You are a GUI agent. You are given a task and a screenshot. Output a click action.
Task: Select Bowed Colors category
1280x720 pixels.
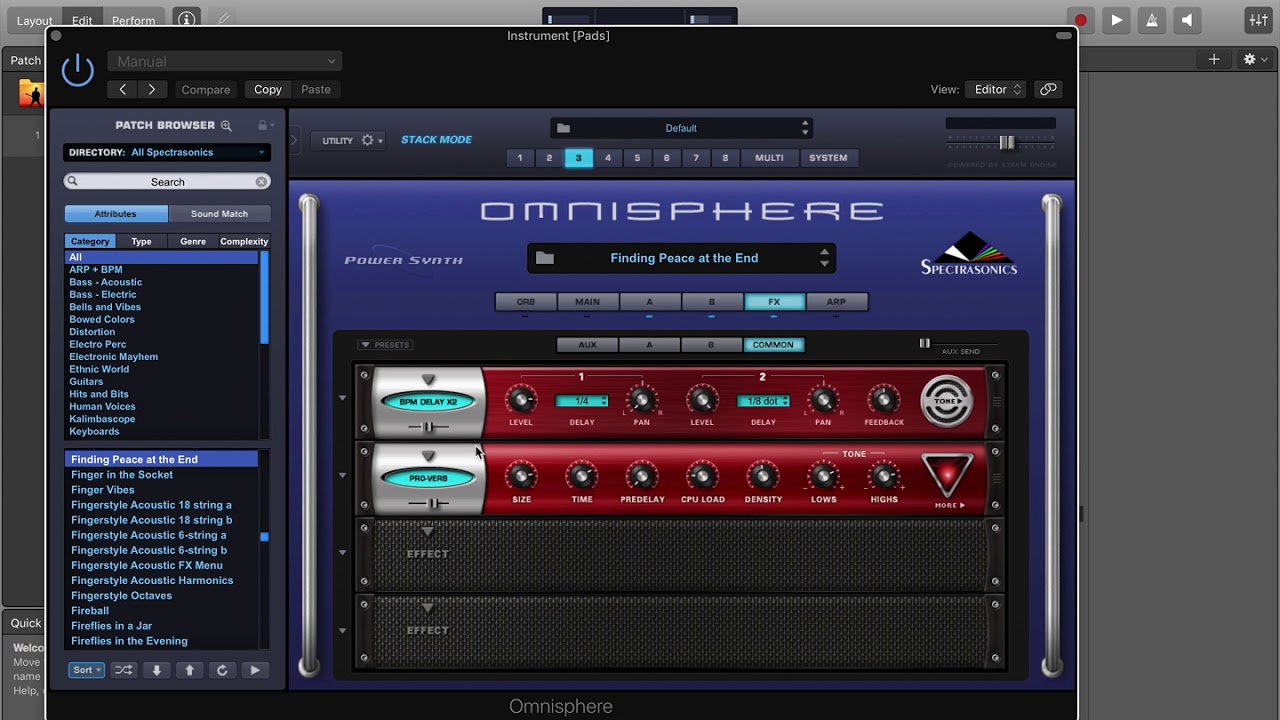[102, 319]
